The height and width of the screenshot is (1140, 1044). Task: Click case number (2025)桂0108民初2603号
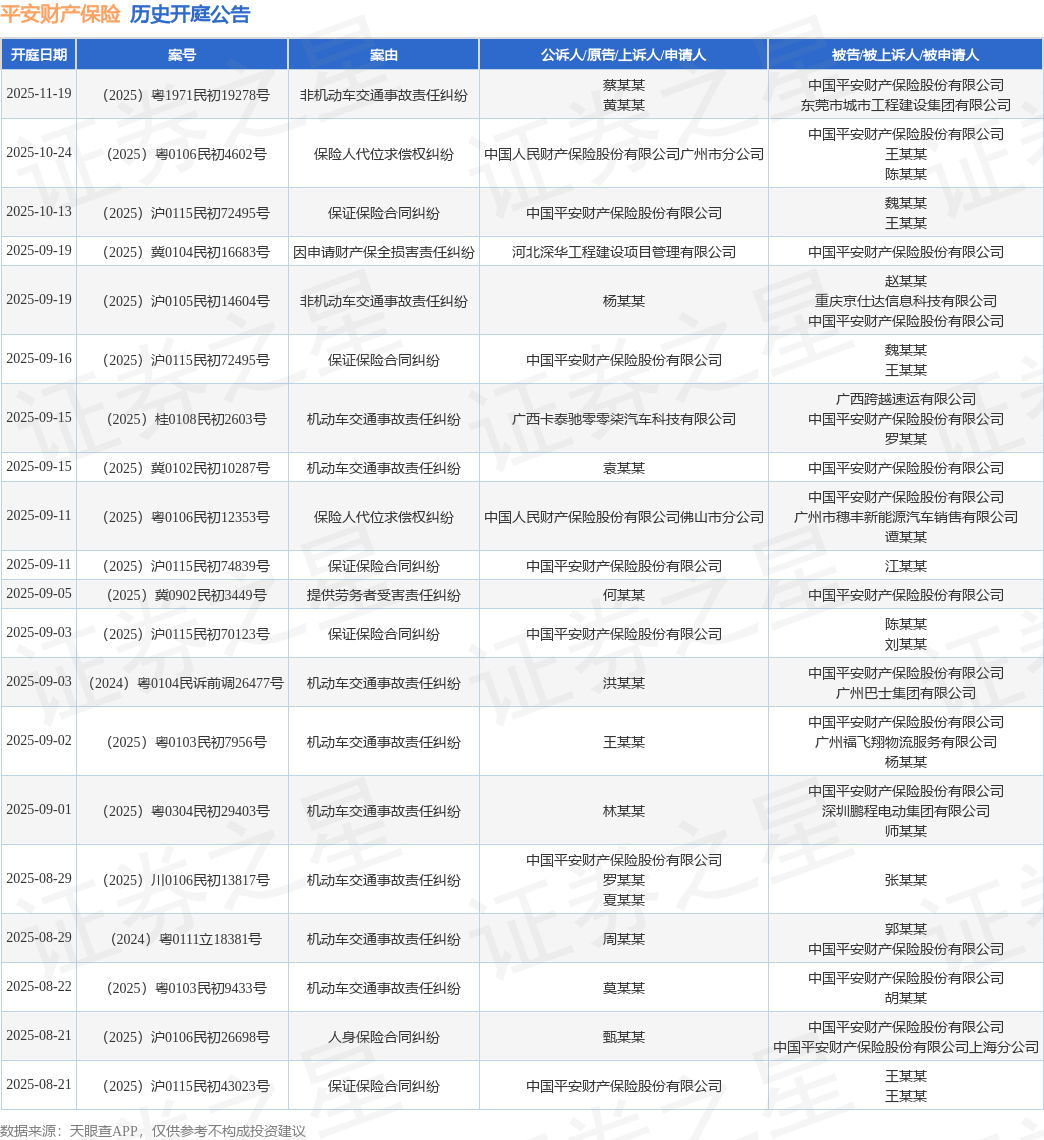pyautogui.click(x=185, y=420)
